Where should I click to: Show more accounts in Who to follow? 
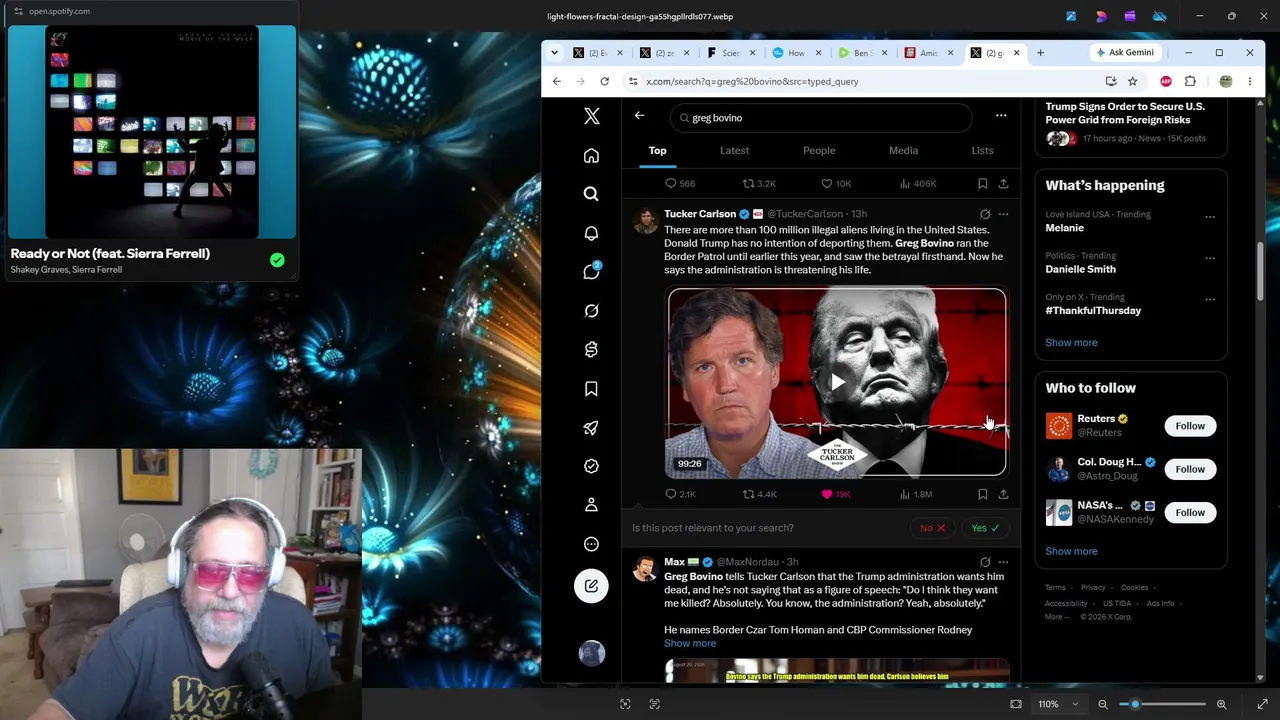click(x=1071, y=551)
